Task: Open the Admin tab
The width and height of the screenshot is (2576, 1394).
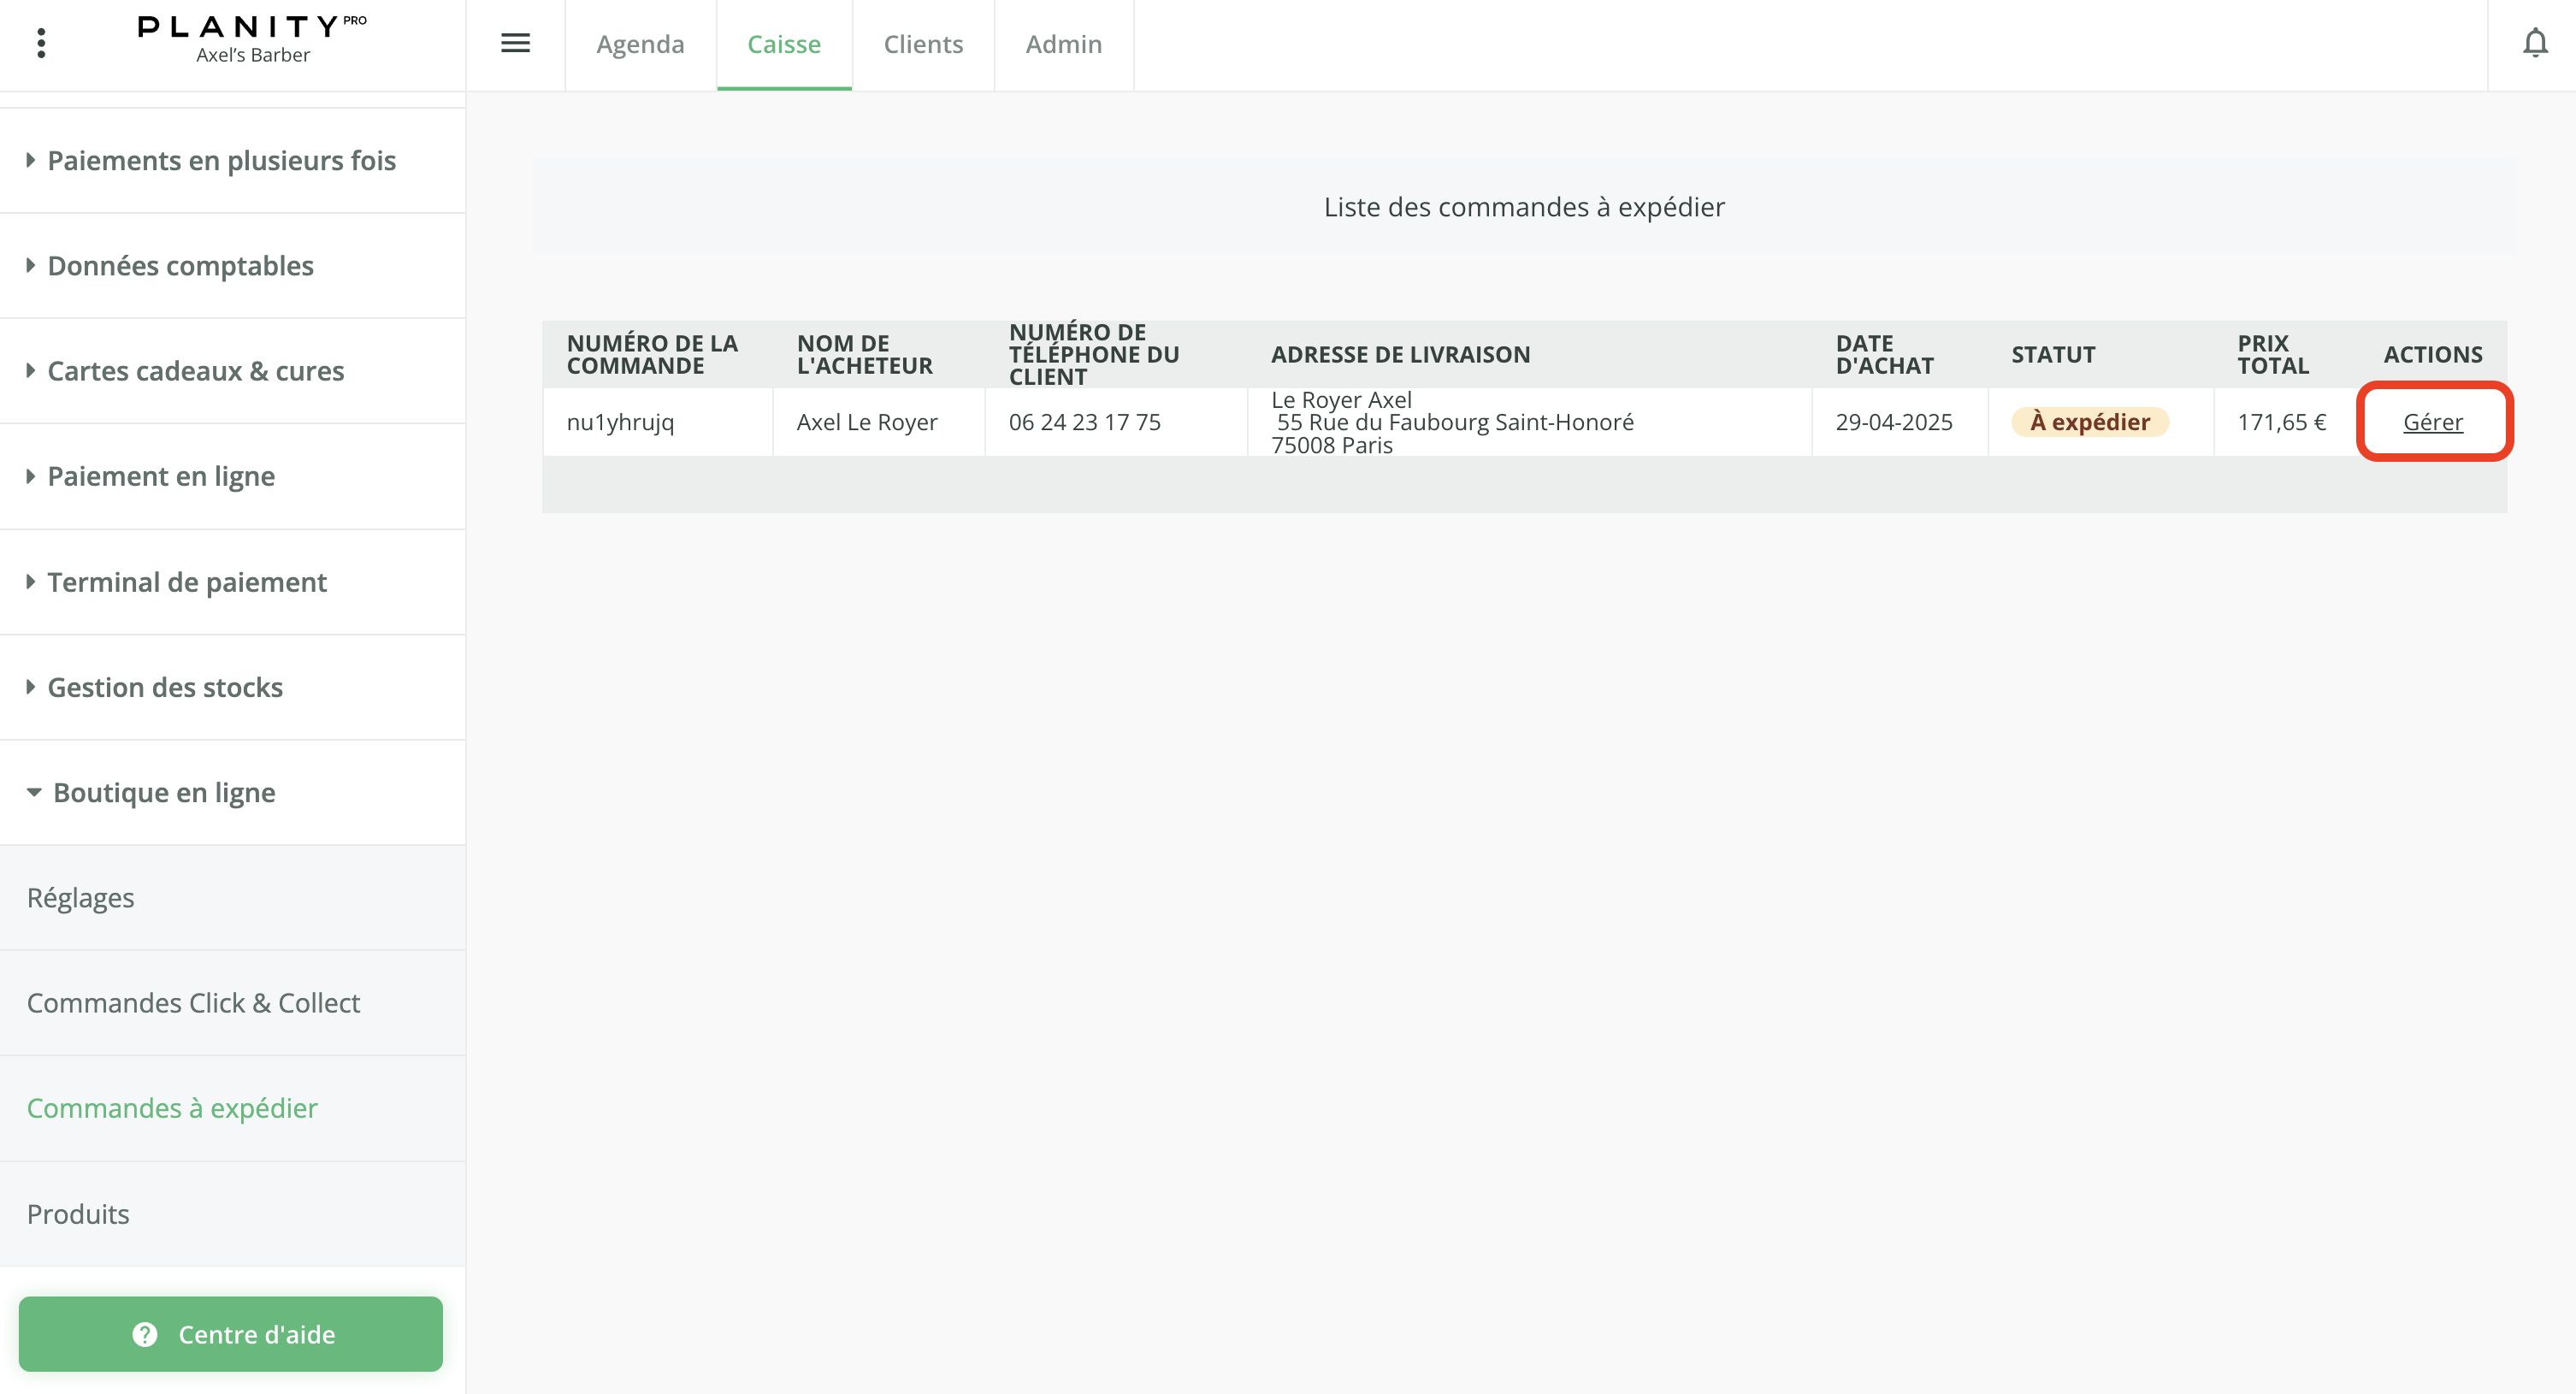Action: coord(1063,44)
